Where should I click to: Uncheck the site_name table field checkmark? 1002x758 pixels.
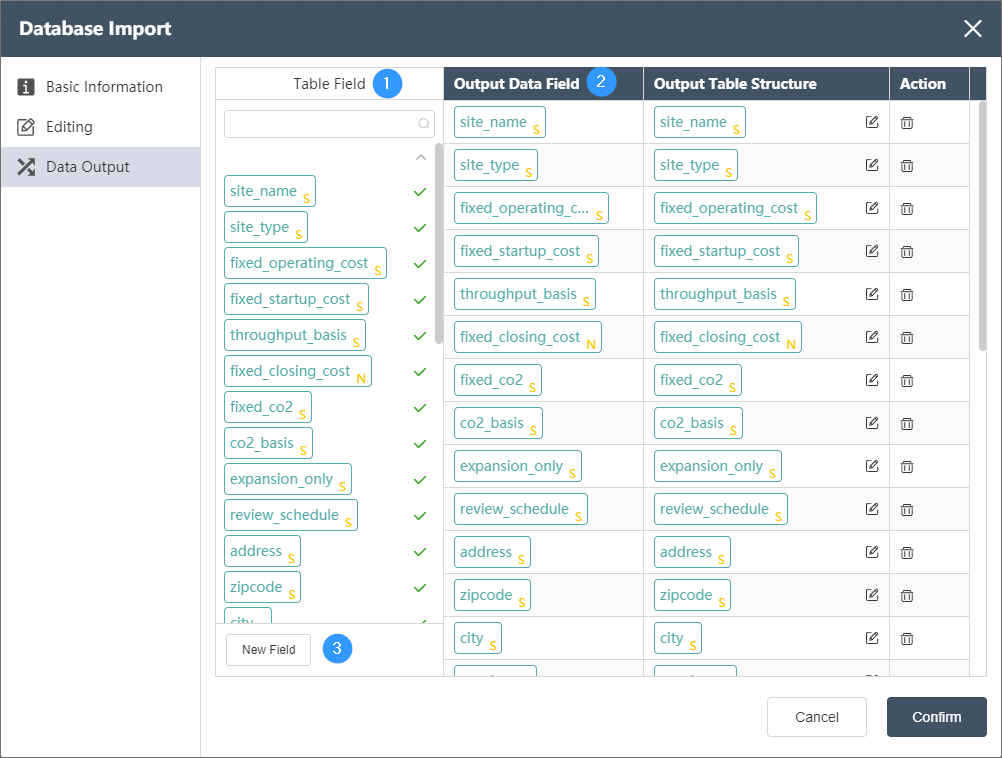[x=420, y=192]
